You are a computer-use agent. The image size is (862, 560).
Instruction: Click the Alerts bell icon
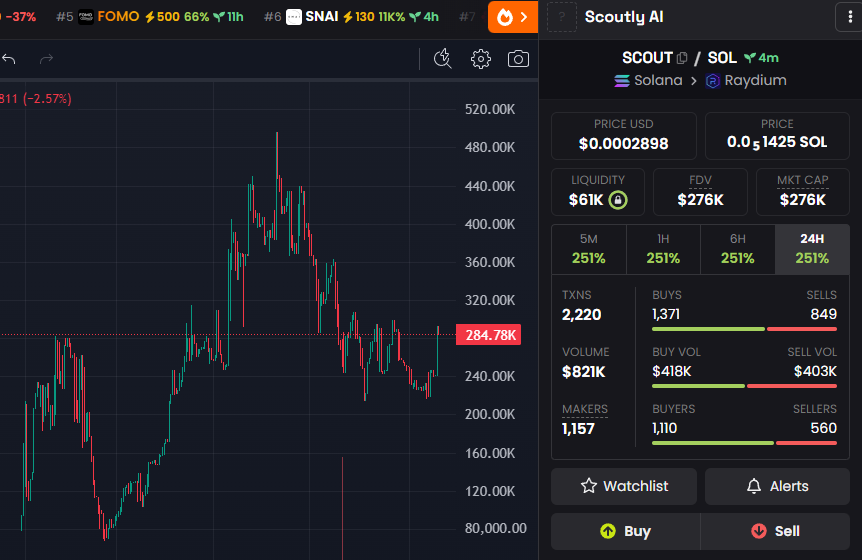click(x=754, y=486)
